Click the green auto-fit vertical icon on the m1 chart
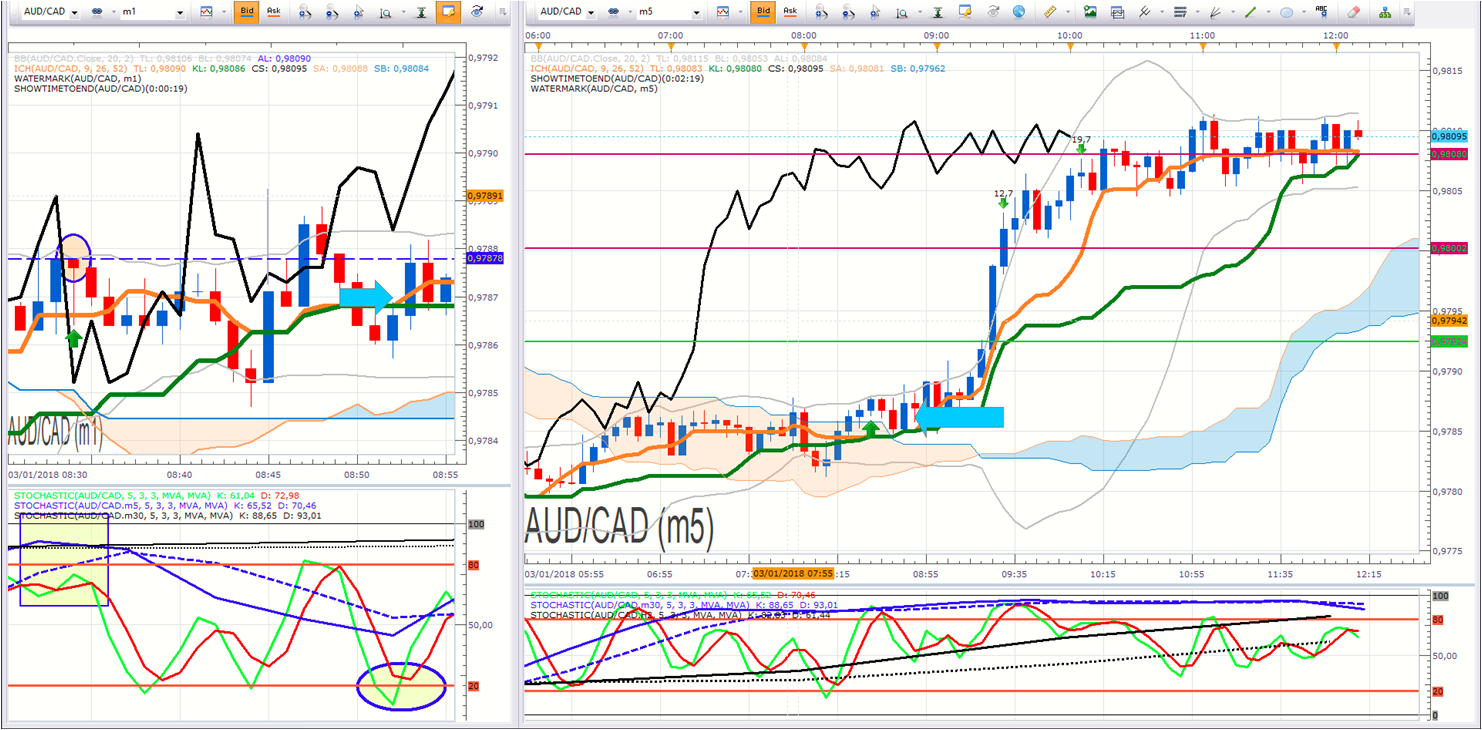Image resolution: width=1482 pixels, height=730 pixels. 421,12
